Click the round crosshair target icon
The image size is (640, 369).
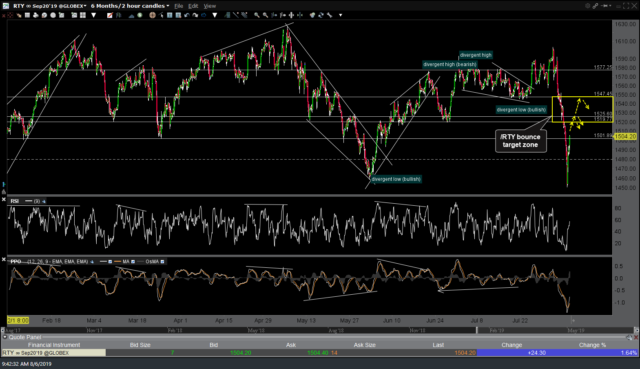[152, 15]
